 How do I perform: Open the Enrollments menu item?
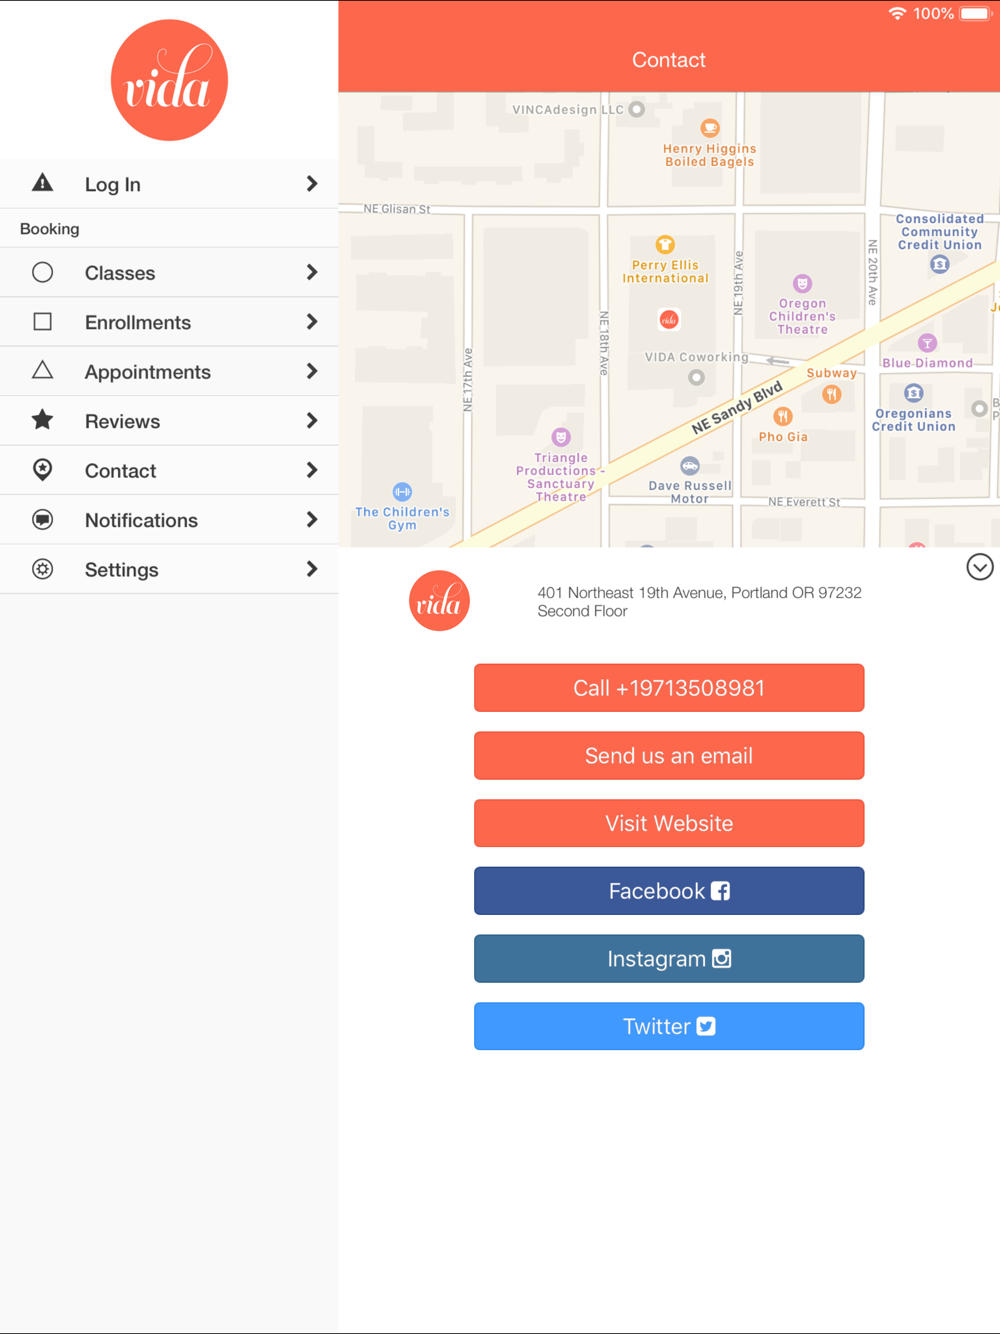169,322
